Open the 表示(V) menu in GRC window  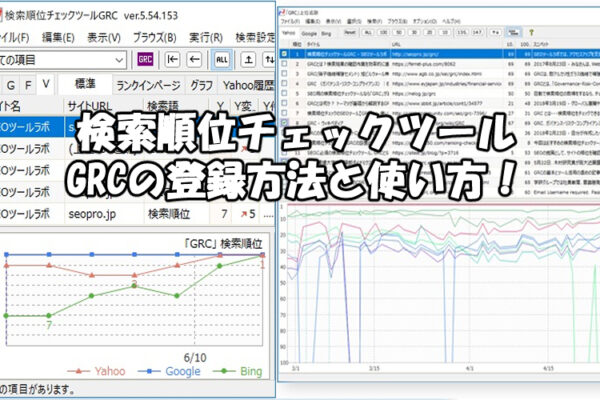click(x=104, y=38)
